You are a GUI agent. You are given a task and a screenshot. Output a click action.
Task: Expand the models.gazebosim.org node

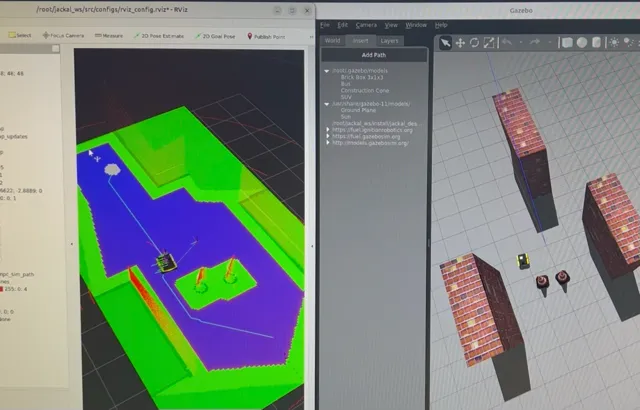[328, 143]
